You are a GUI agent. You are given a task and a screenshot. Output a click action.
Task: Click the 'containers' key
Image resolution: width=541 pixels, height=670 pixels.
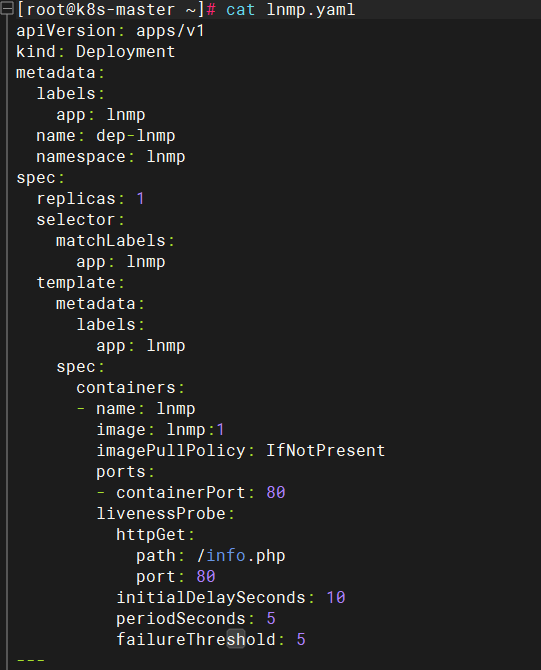[126, 388]
